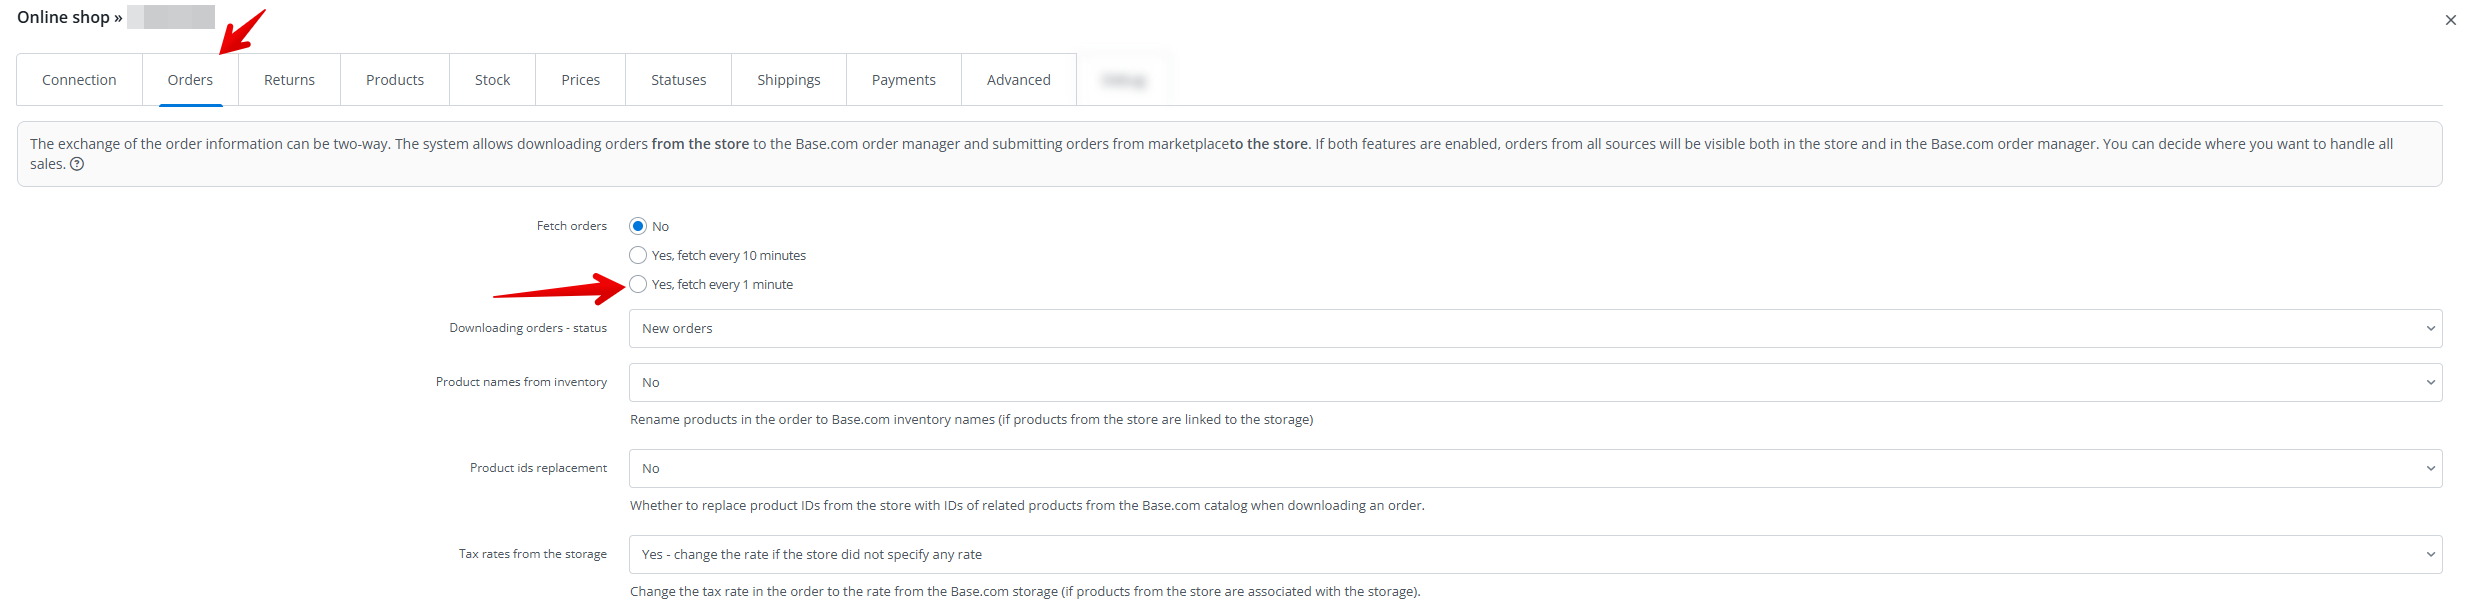The width and height of the screenshot is (2467, 605).
Task: Expand the Product names from inventory dropdown
Action: click(1535, 382)
